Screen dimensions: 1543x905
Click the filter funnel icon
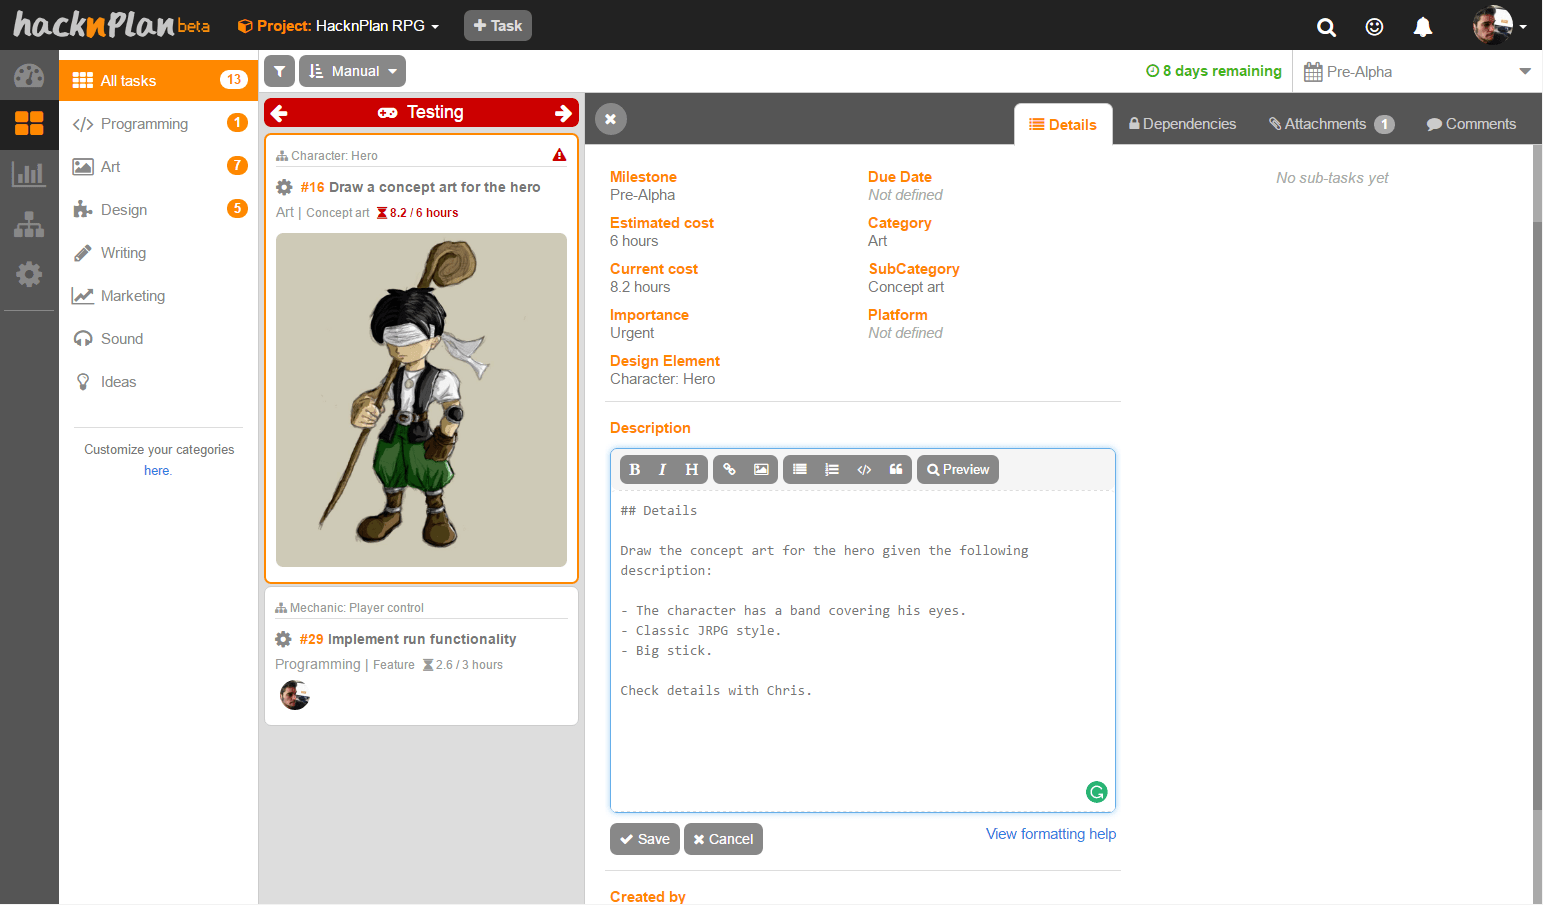pos(280,71)
